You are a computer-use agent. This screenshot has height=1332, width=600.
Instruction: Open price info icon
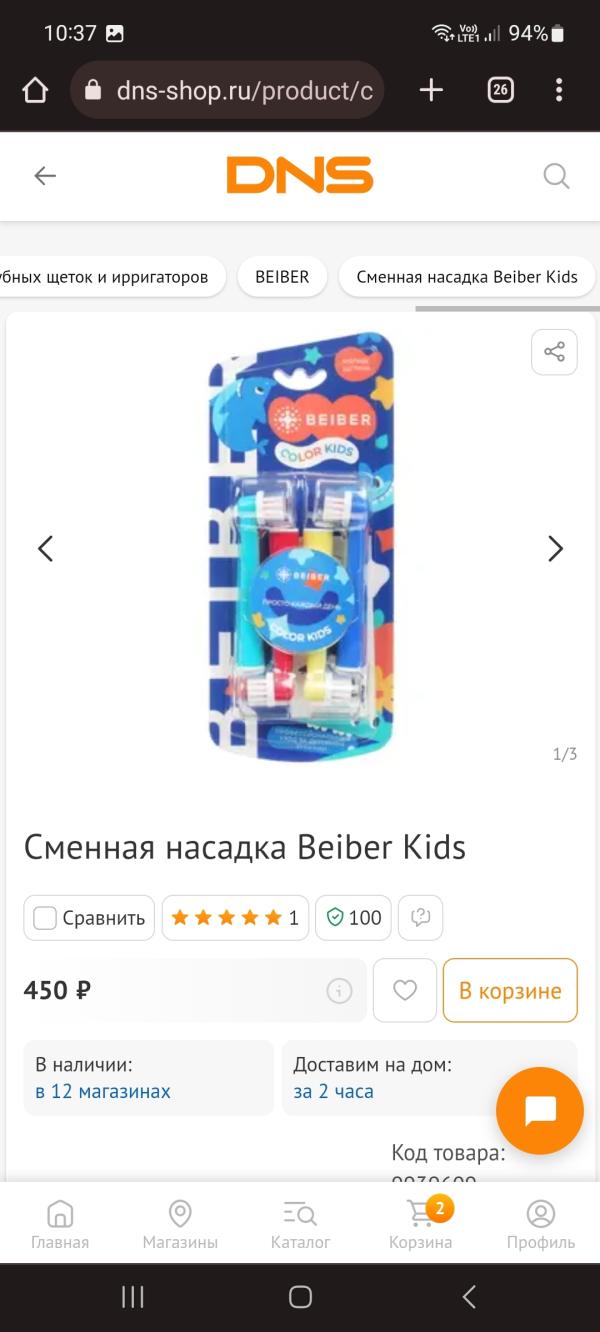pos(339,991)
